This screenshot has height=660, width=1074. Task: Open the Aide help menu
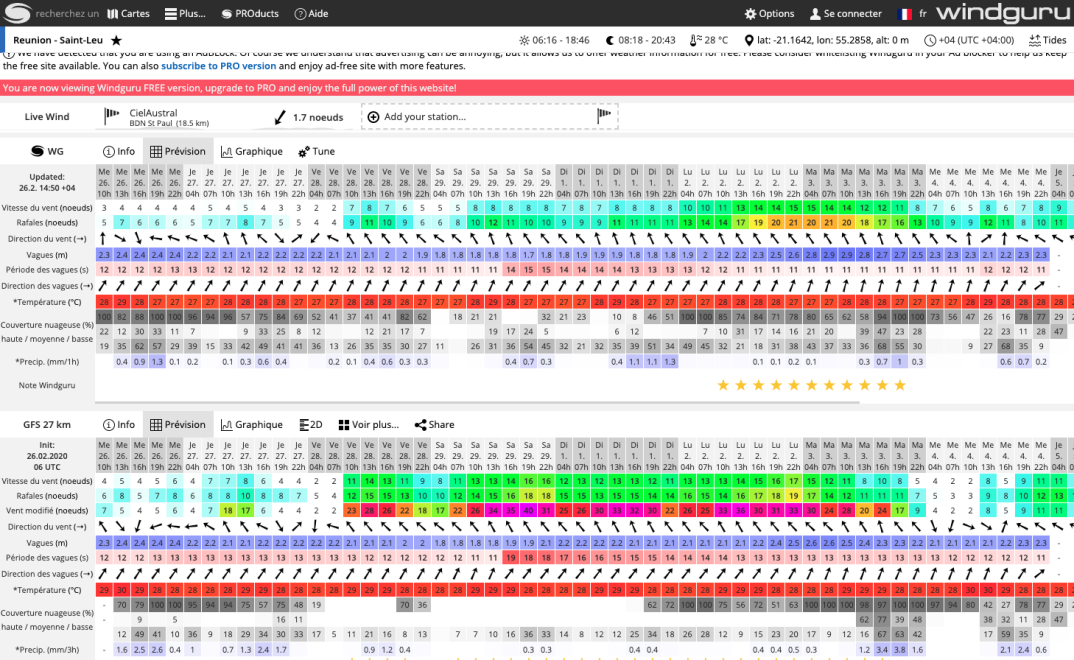coord(310,14)
